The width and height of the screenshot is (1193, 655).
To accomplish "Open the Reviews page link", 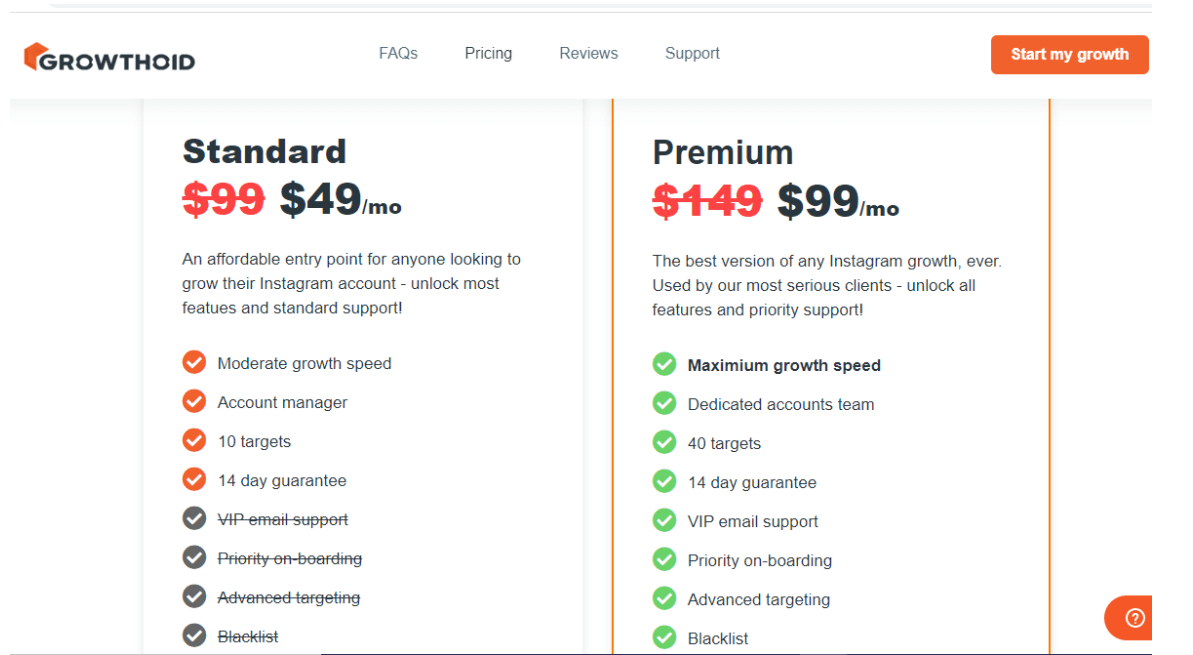I will 588,53.
